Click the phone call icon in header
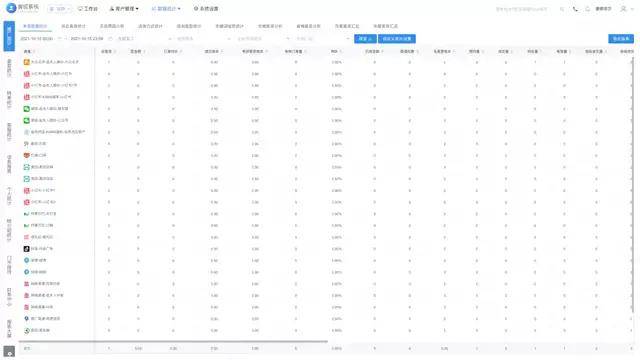 coord(575,9)
